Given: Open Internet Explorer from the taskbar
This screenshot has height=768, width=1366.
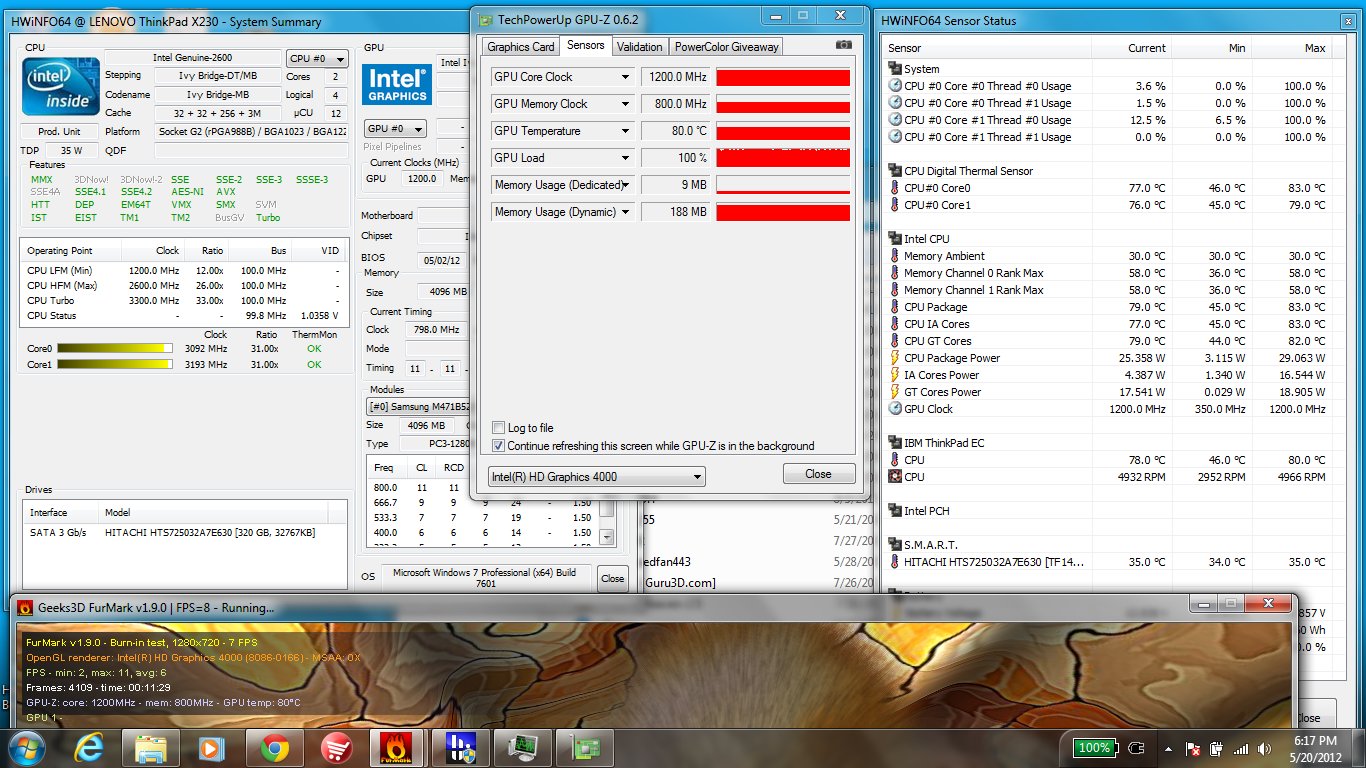Looking at the screenshot, I should (x=91, y=747).
